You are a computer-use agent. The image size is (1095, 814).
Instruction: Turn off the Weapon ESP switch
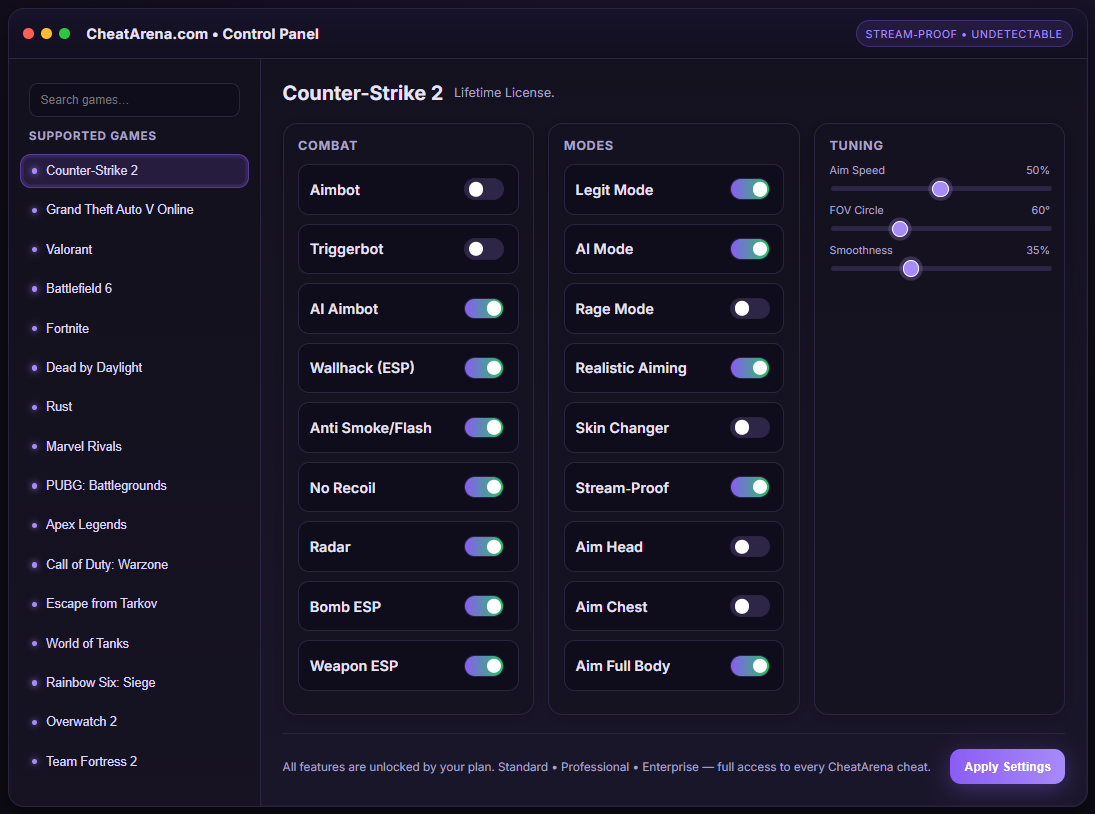click(484, 666)
